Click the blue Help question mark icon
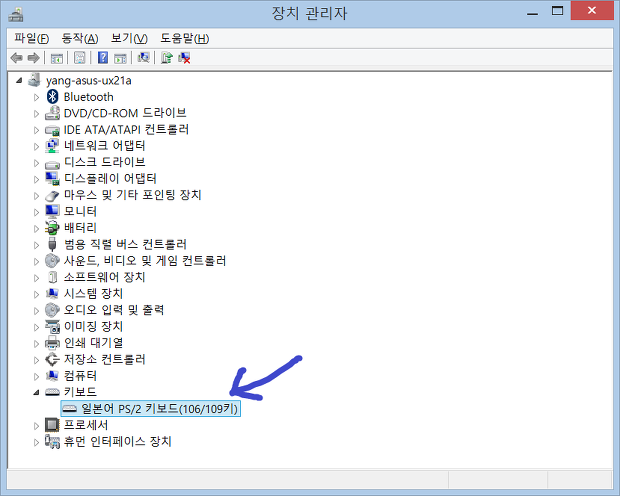The height and width of the screenshot is (496, 620). 103,58
